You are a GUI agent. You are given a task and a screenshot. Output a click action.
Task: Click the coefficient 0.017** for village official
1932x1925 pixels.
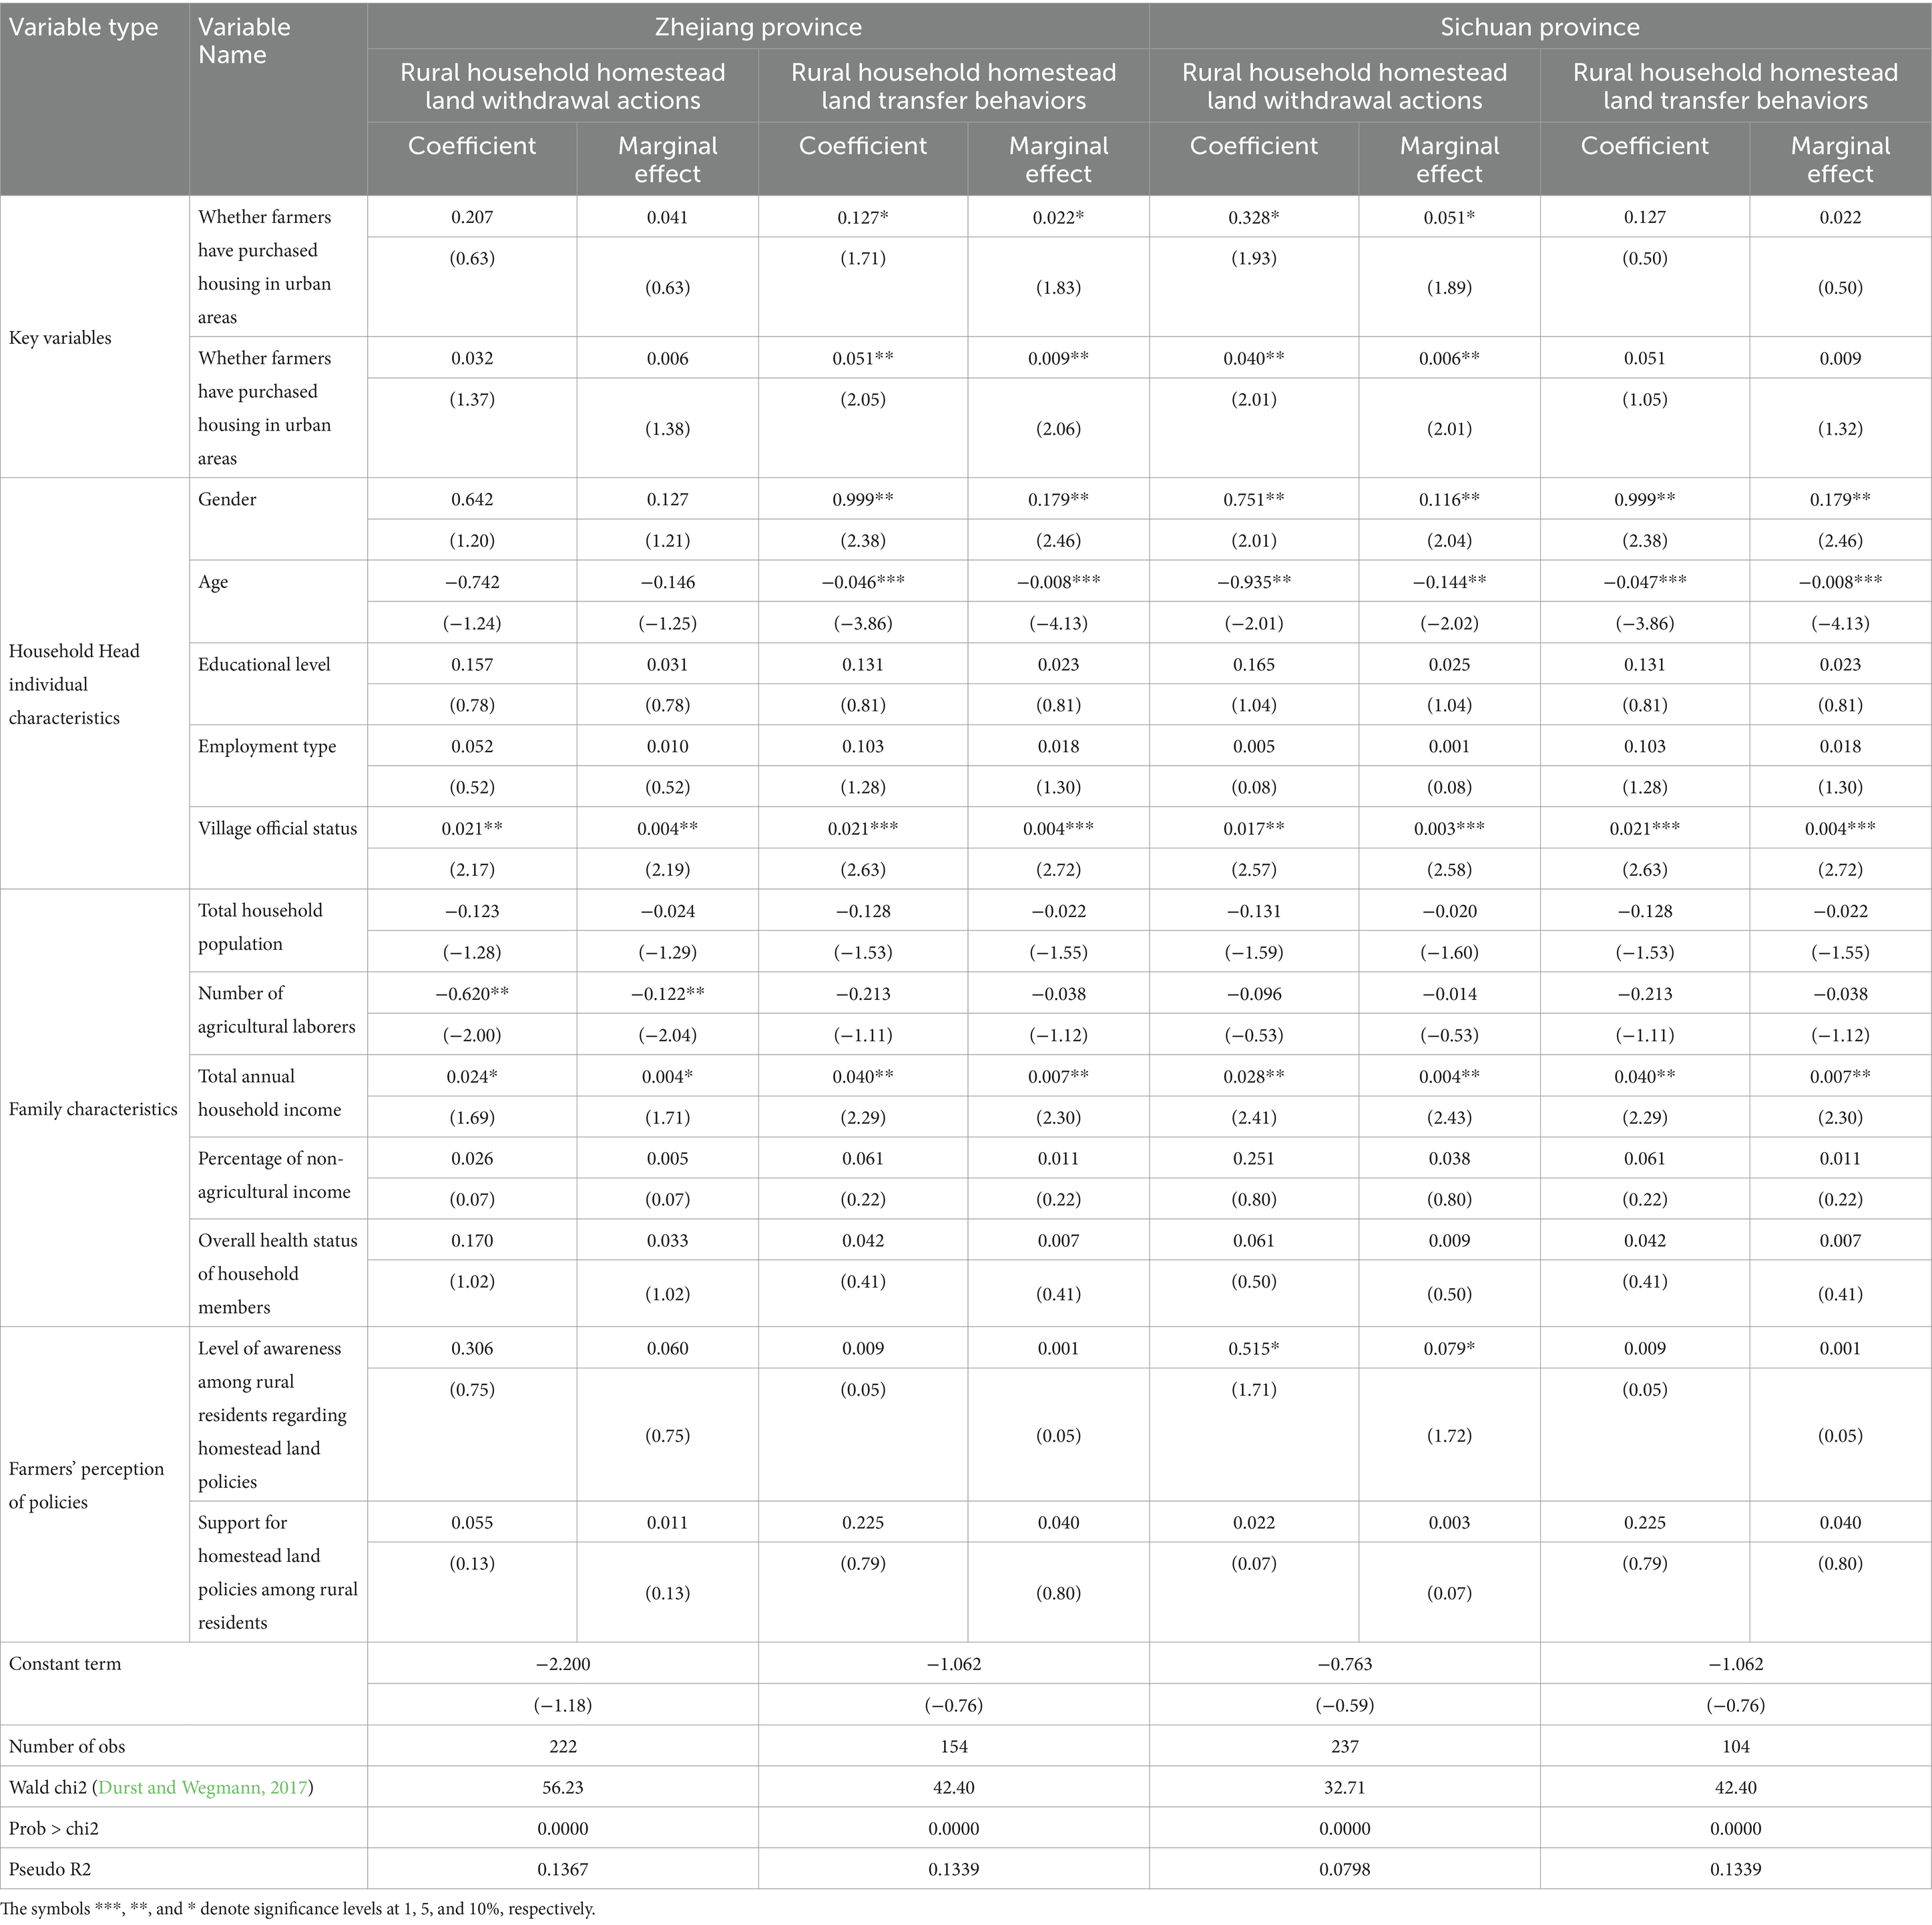click(x=1254, y=828)
